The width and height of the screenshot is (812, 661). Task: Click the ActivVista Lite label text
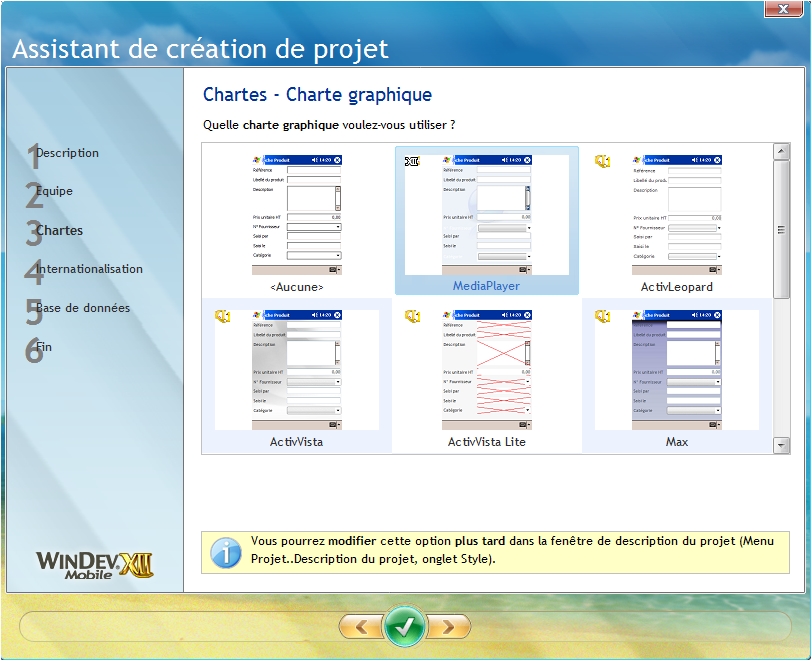coord(487,442)
